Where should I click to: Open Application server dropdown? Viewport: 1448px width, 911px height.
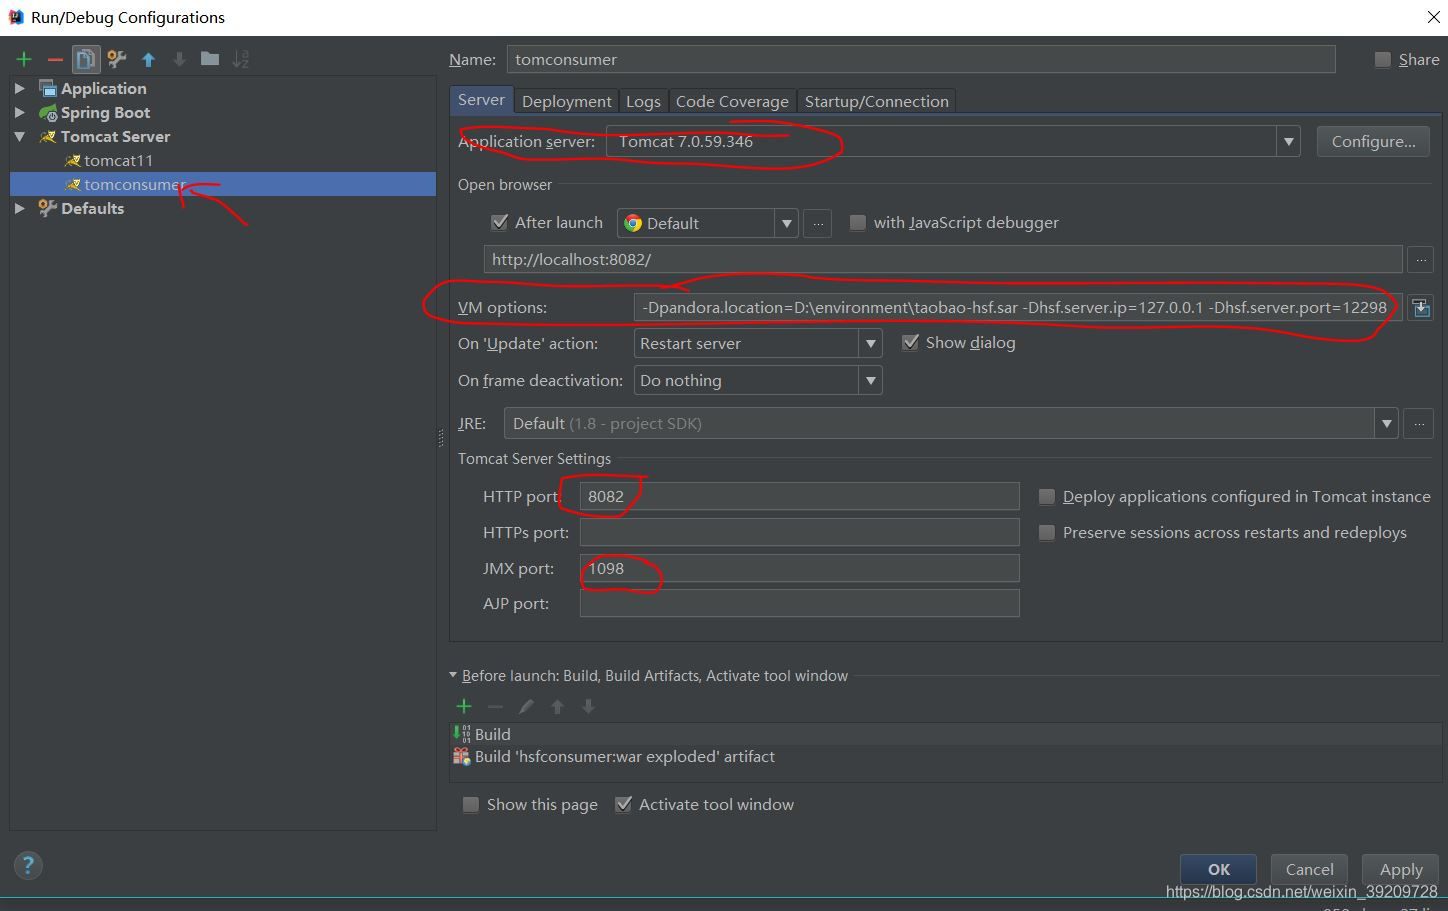coord(1288,142)
